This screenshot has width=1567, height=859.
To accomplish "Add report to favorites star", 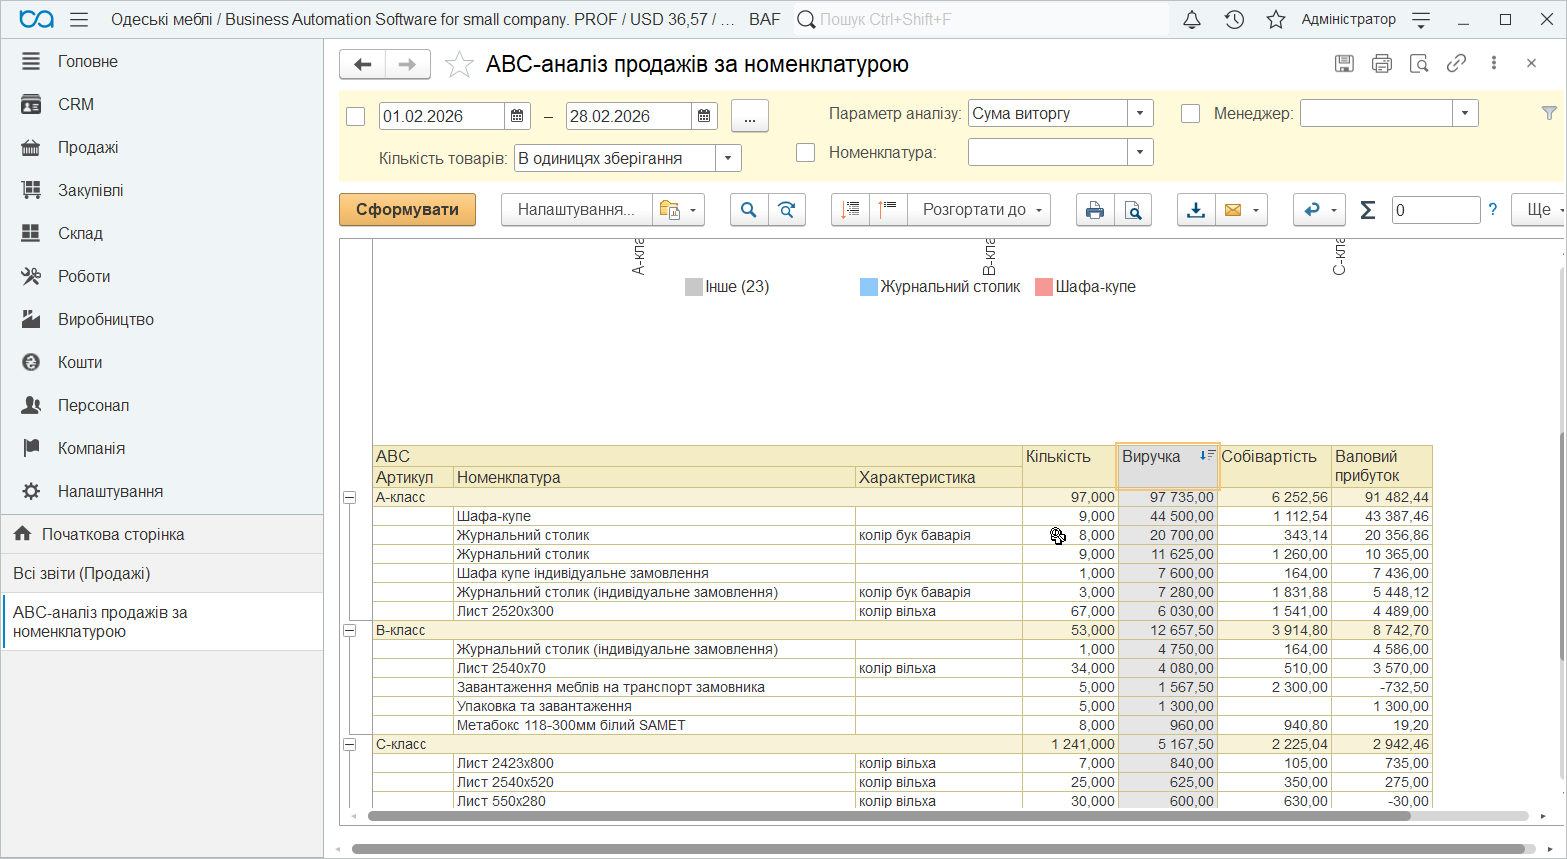I will (459, 65).
